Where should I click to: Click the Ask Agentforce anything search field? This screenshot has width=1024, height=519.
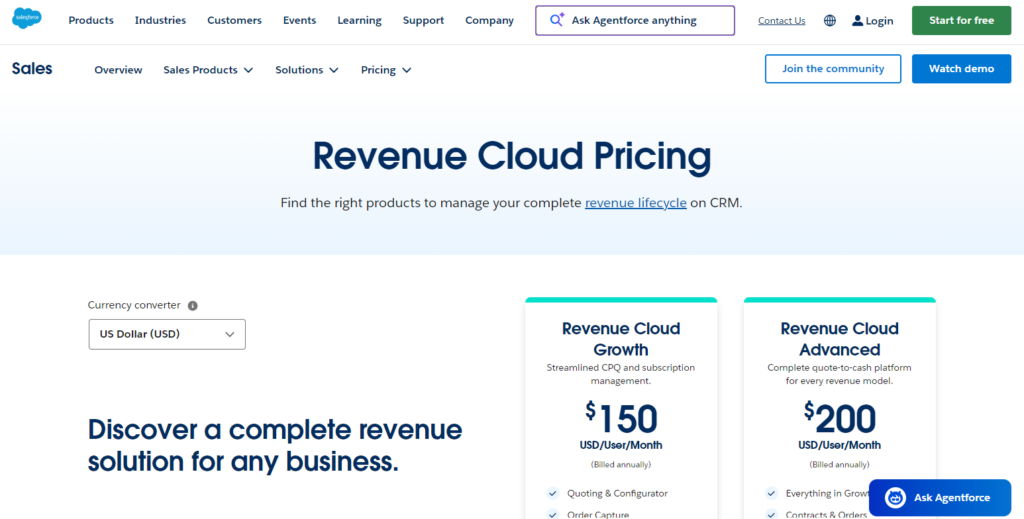coord(635,20)
